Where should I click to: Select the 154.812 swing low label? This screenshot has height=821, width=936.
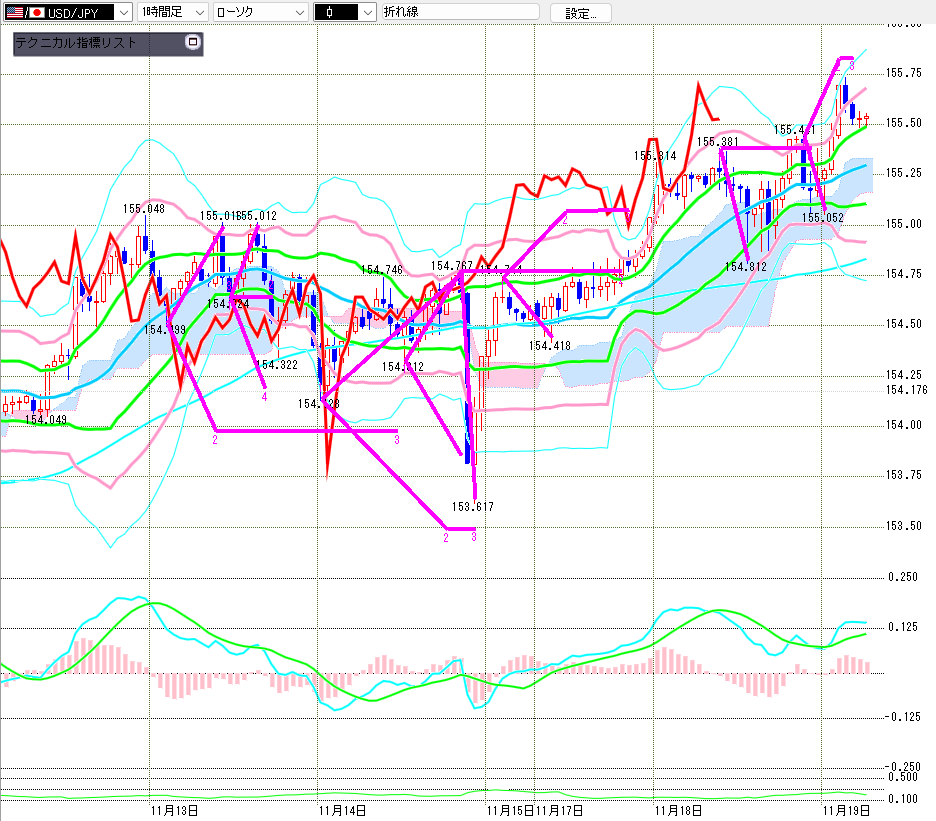pyautogui.click(x=746, y=265)
